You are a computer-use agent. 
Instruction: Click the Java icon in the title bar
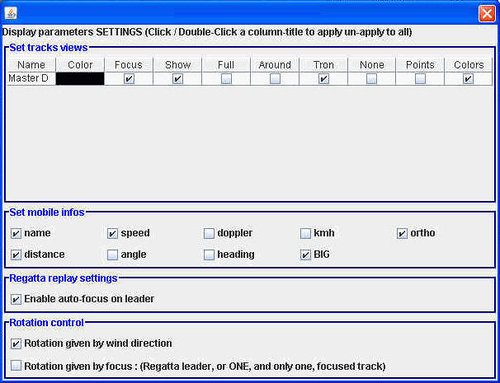tap(11, 14)
